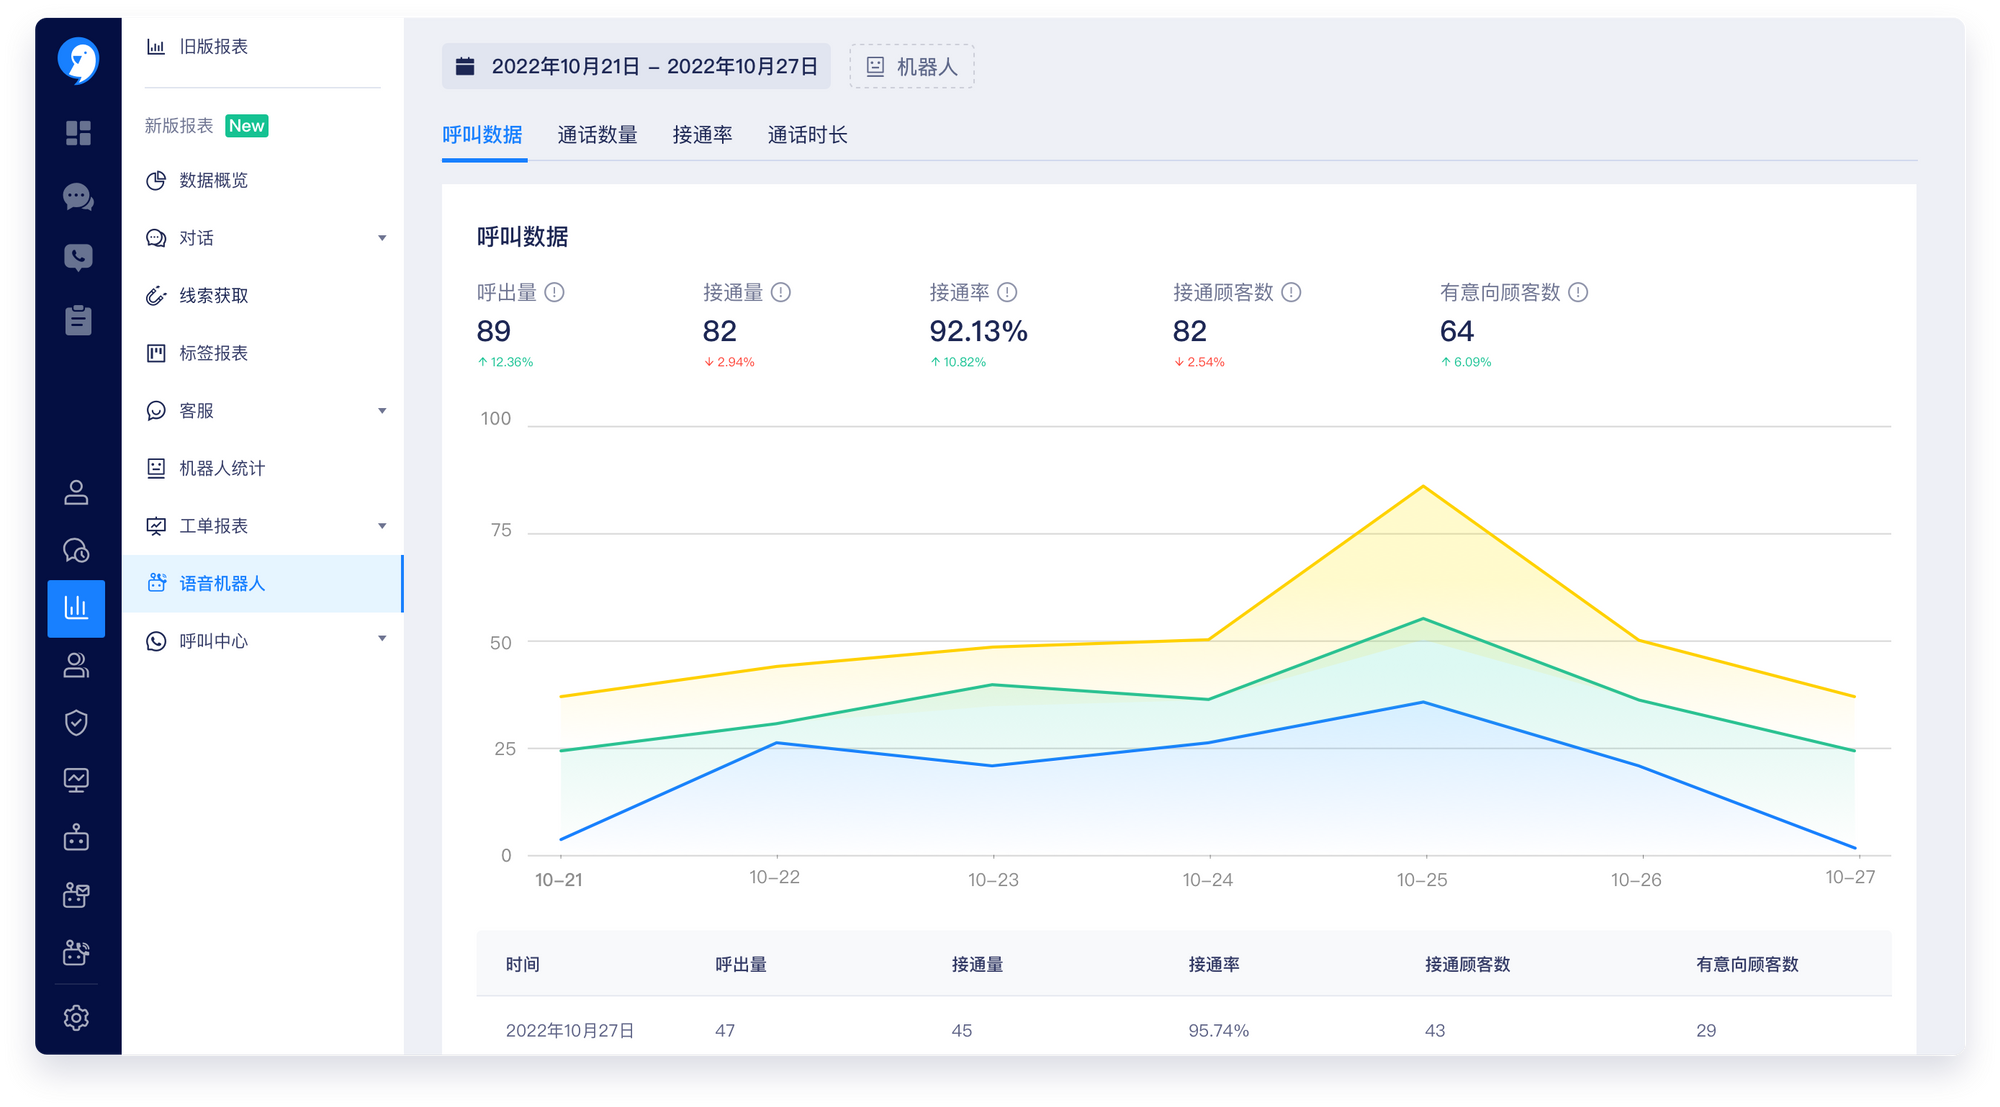Open the robot with mail icon in sidebar
This screenshot has height=1107, width=2000.
point(76,895)
